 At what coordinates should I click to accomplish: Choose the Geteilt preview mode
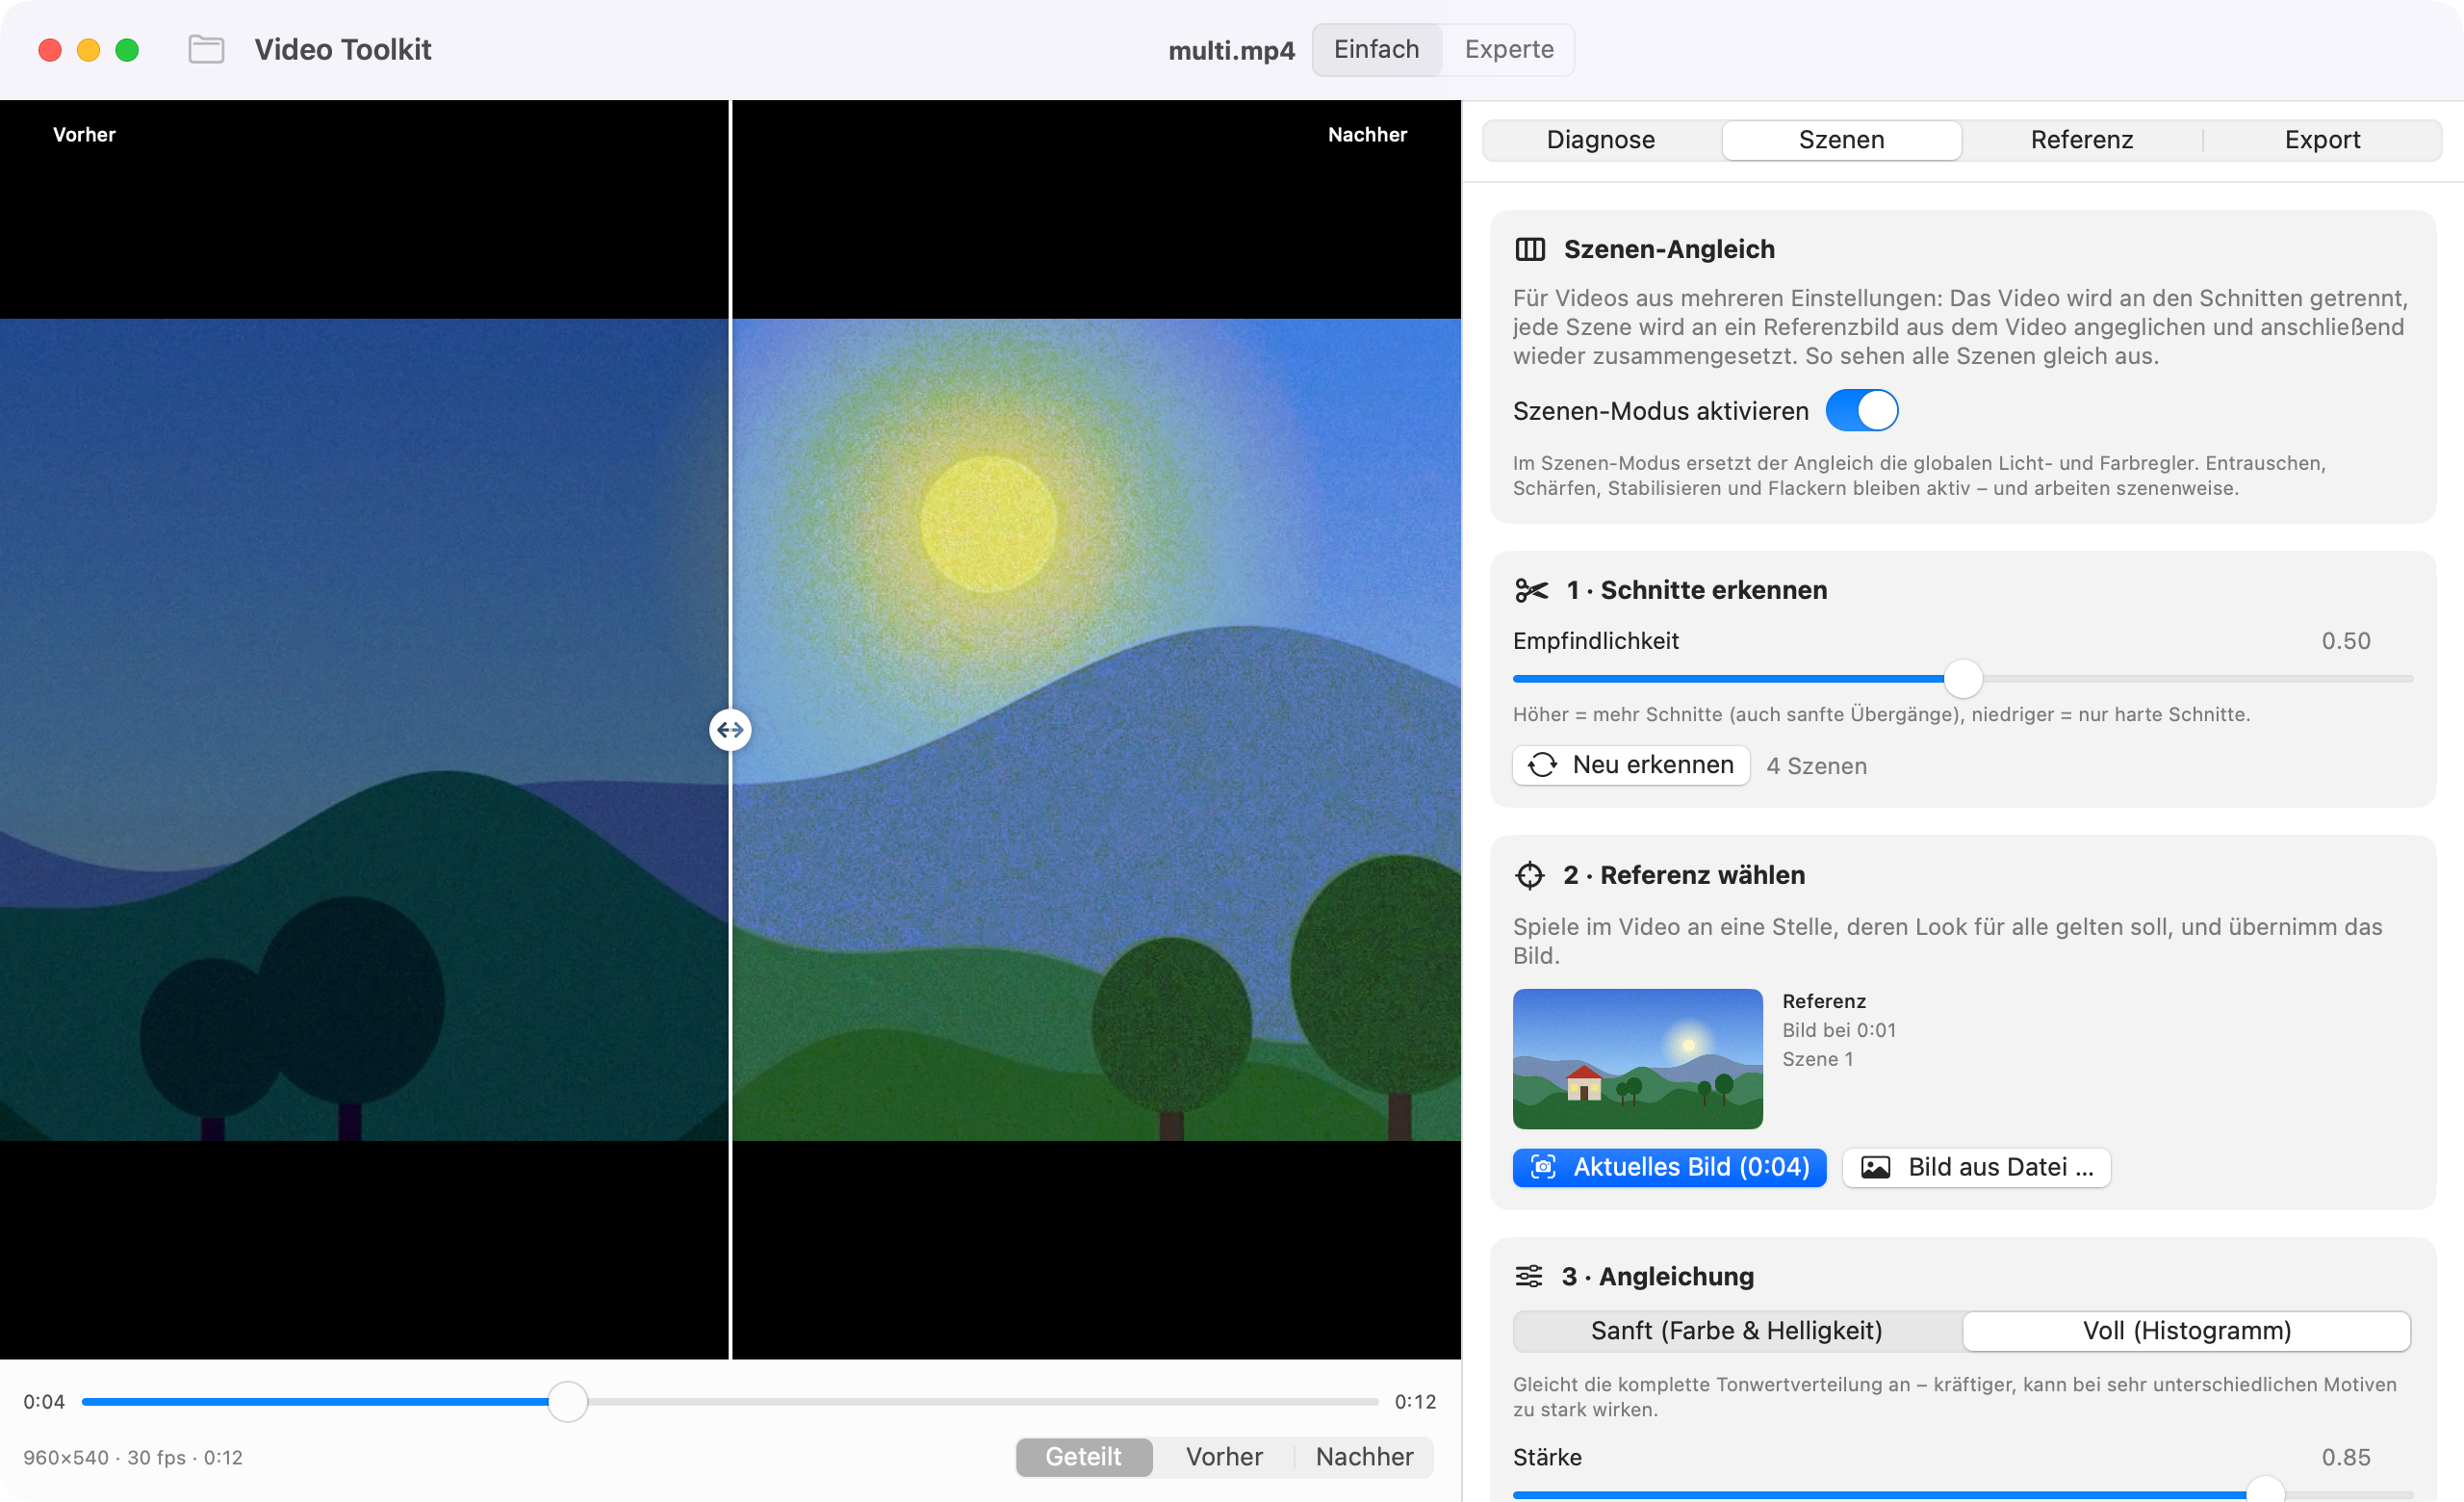click(x=1083, y=1456)
